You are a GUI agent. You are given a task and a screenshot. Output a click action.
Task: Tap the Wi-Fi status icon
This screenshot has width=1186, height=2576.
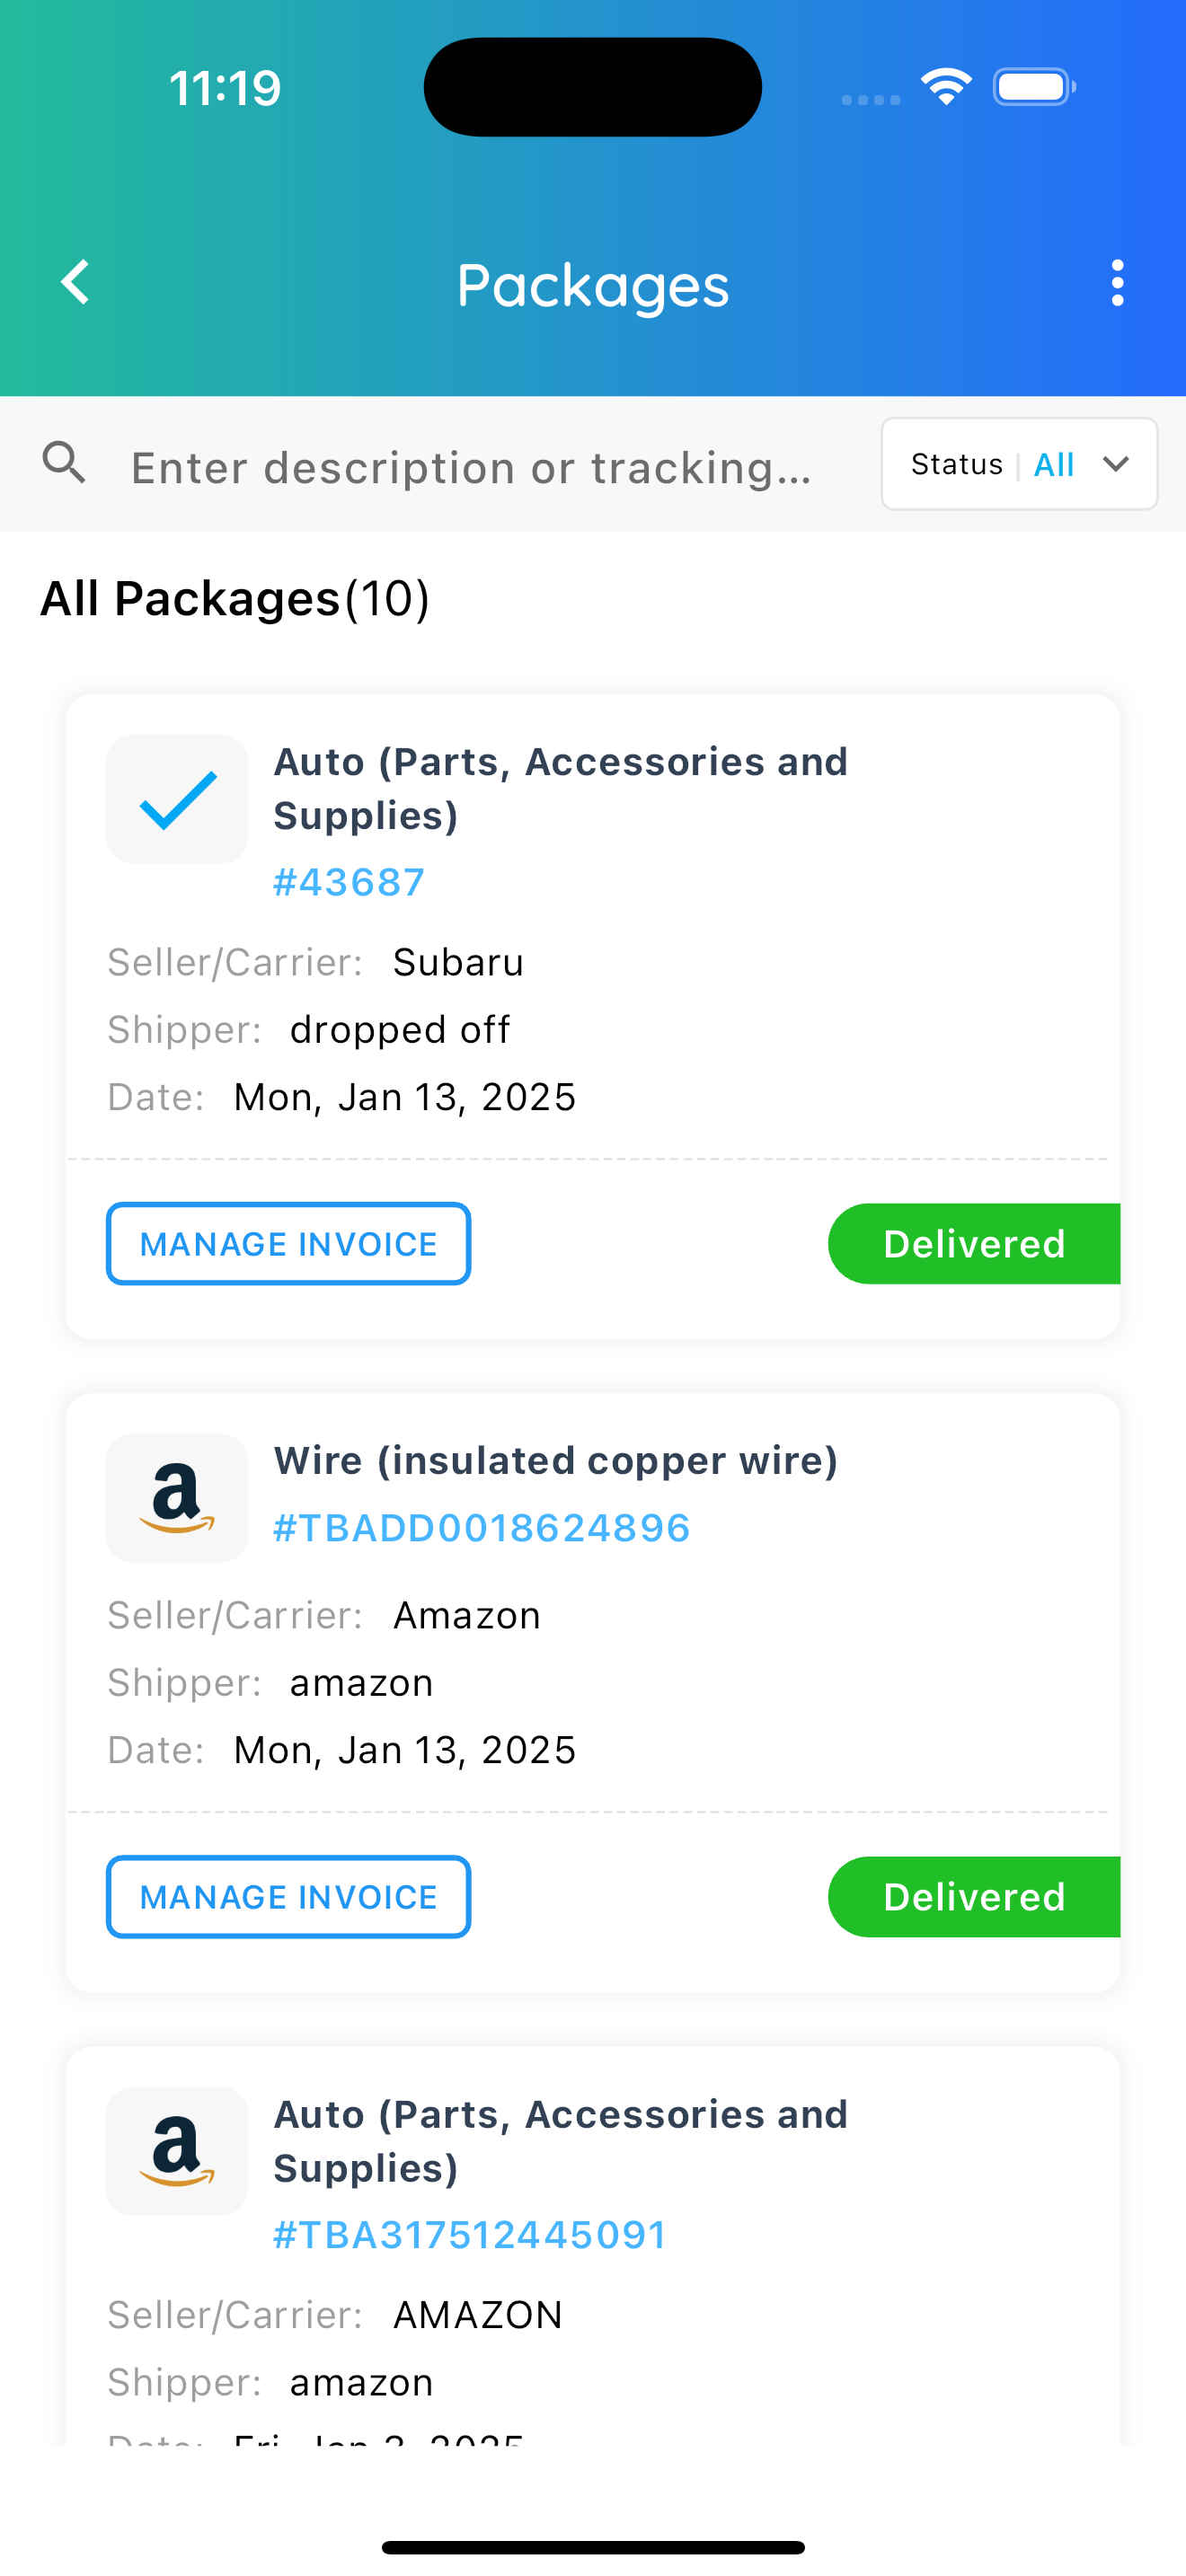point(946,87)
